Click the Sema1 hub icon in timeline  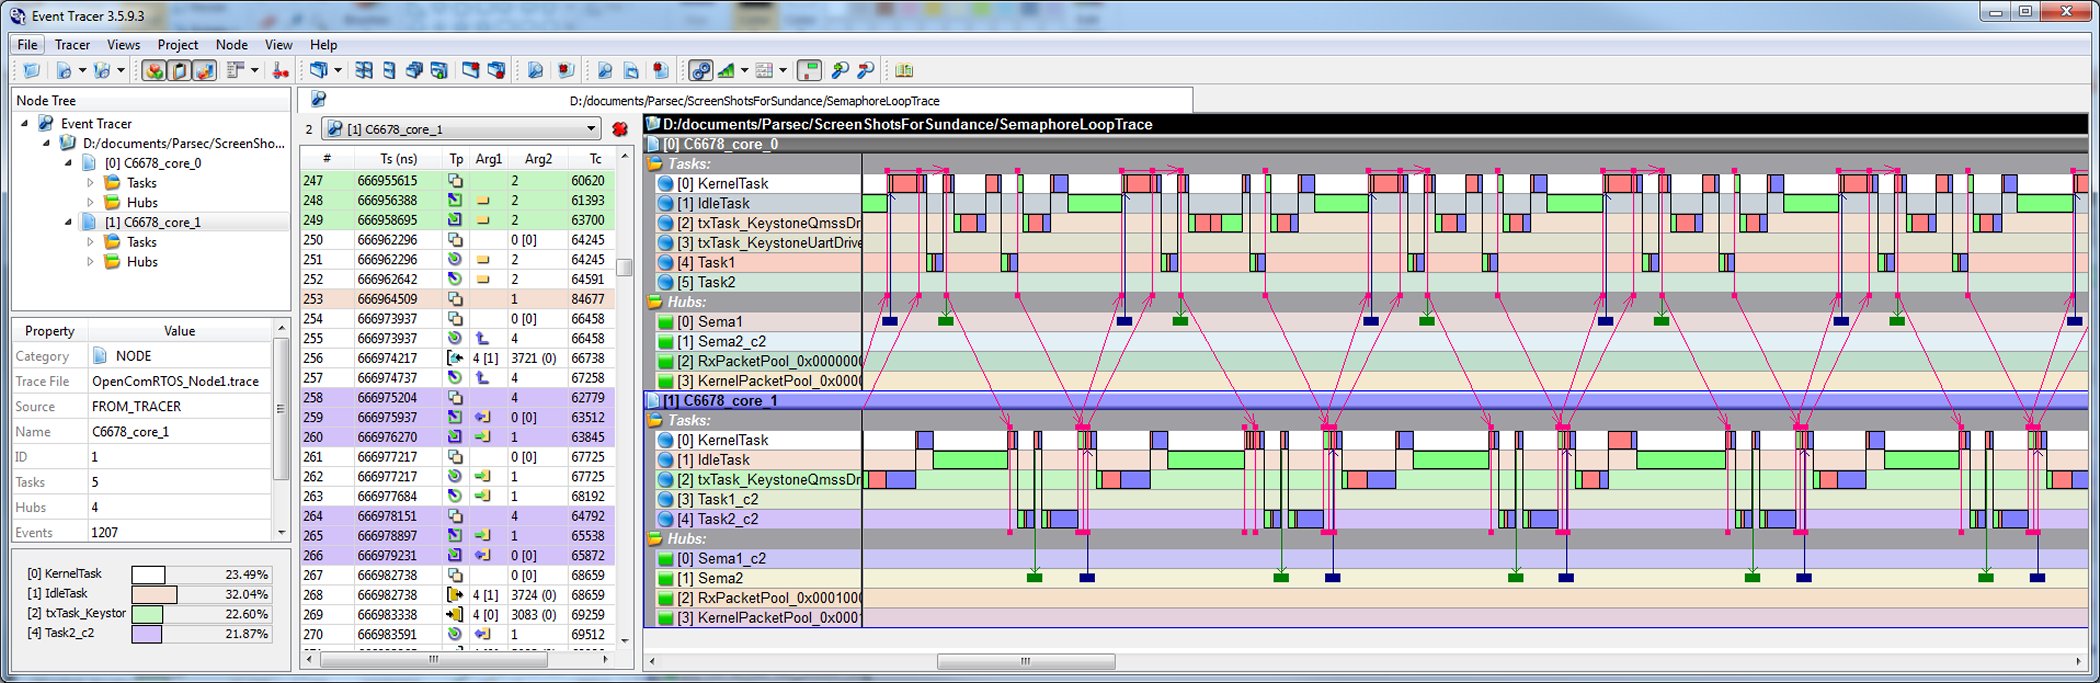point(665,322)
